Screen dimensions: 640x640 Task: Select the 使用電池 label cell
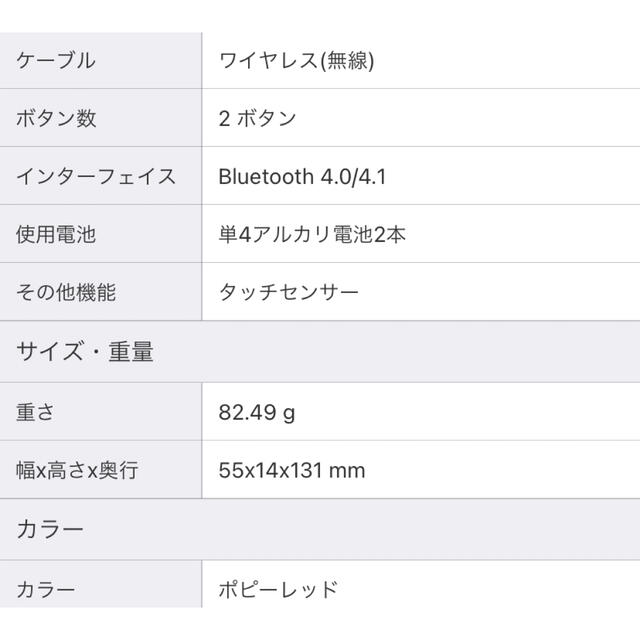tap(100, 234)
